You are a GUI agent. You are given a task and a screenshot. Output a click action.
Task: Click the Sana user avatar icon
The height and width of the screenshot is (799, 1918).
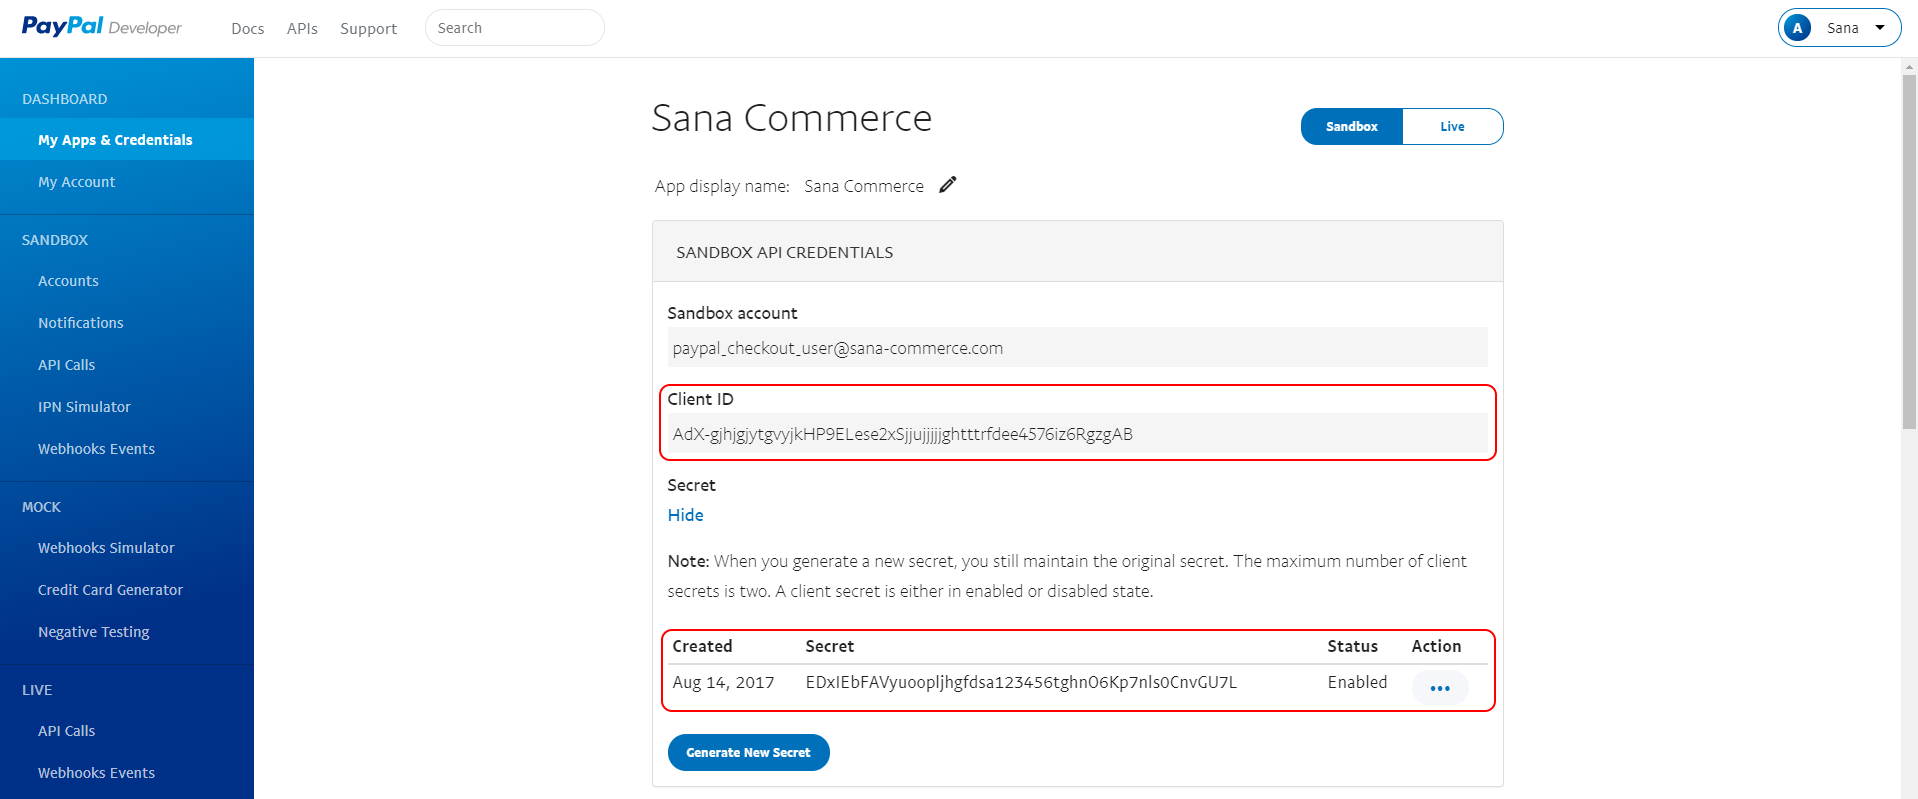1797,28
